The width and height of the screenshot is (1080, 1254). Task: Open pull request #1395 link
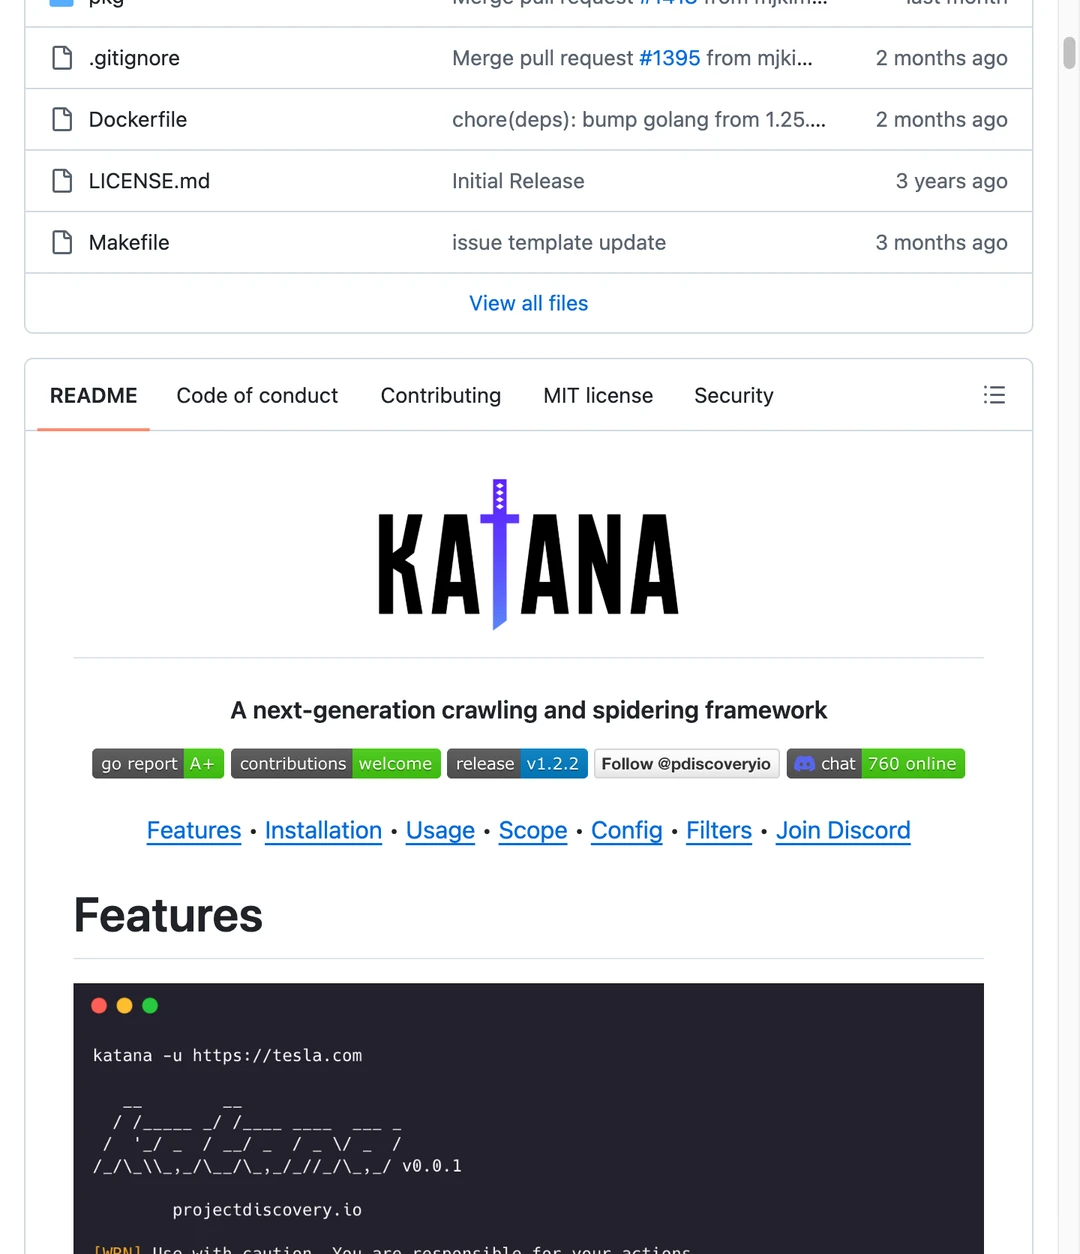coord(670,58)
